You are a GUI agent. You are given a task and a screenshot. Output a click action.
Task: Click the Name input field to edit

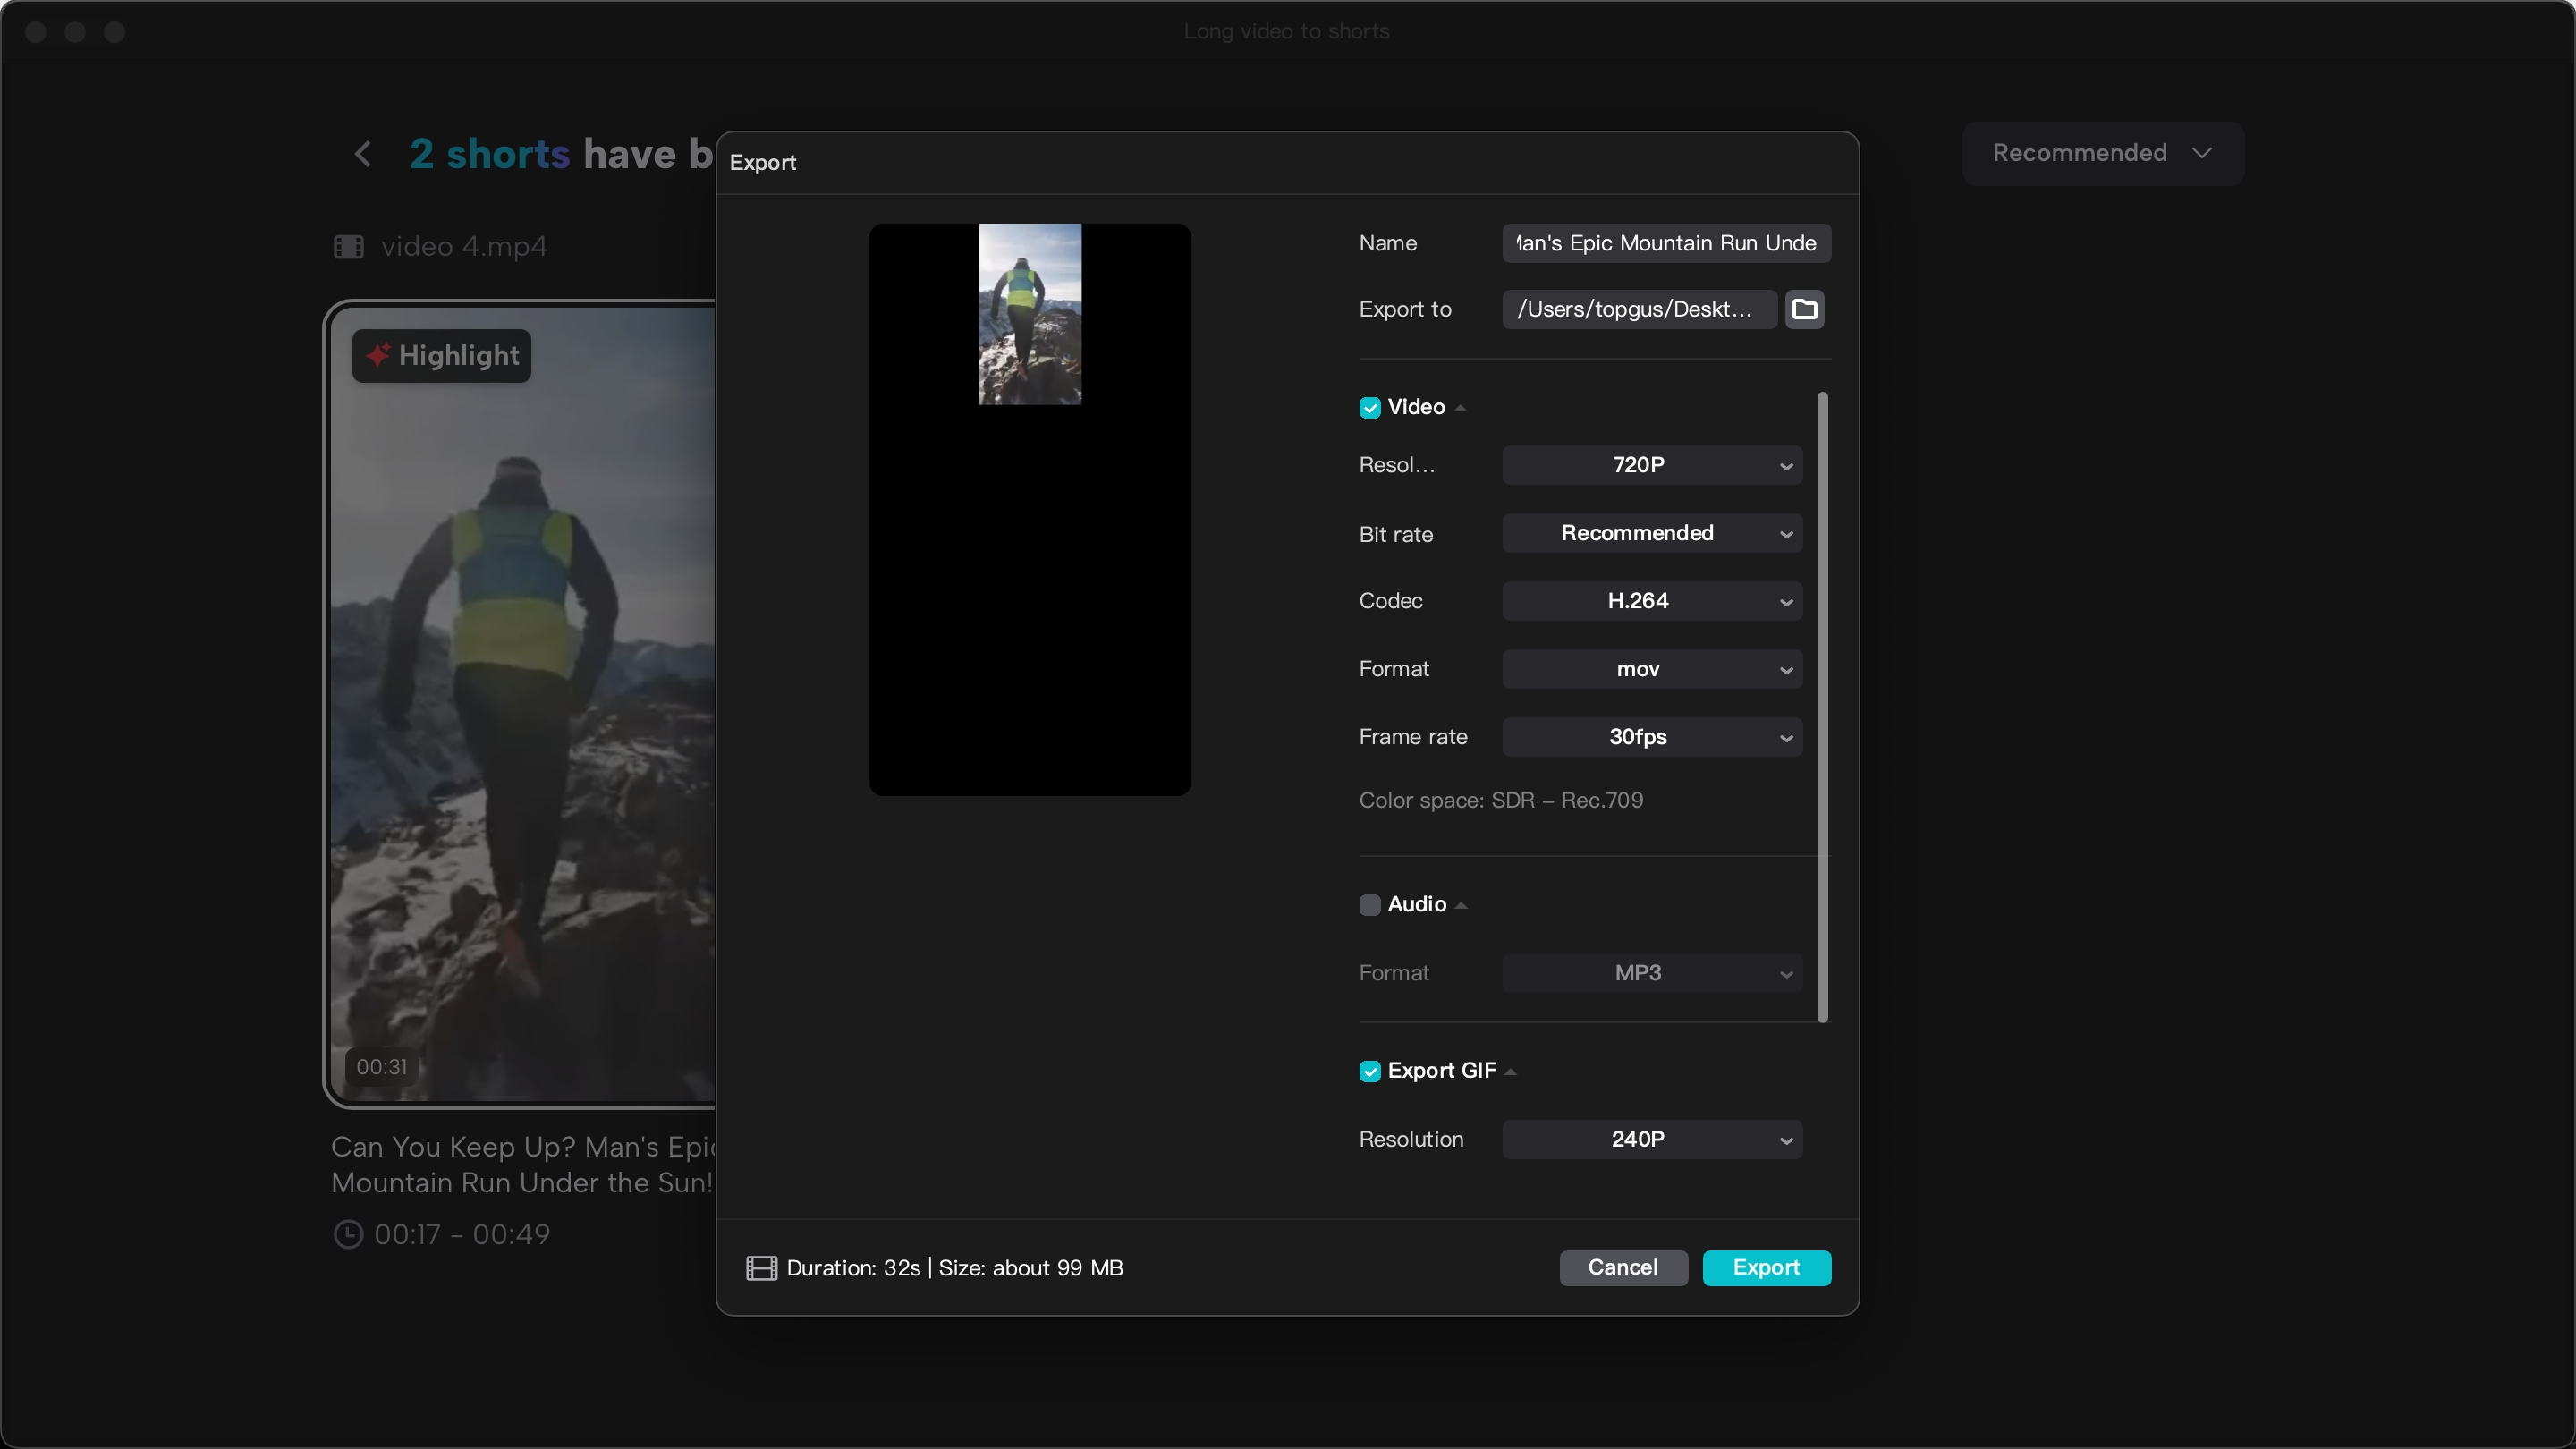(x=1665, y=244)
